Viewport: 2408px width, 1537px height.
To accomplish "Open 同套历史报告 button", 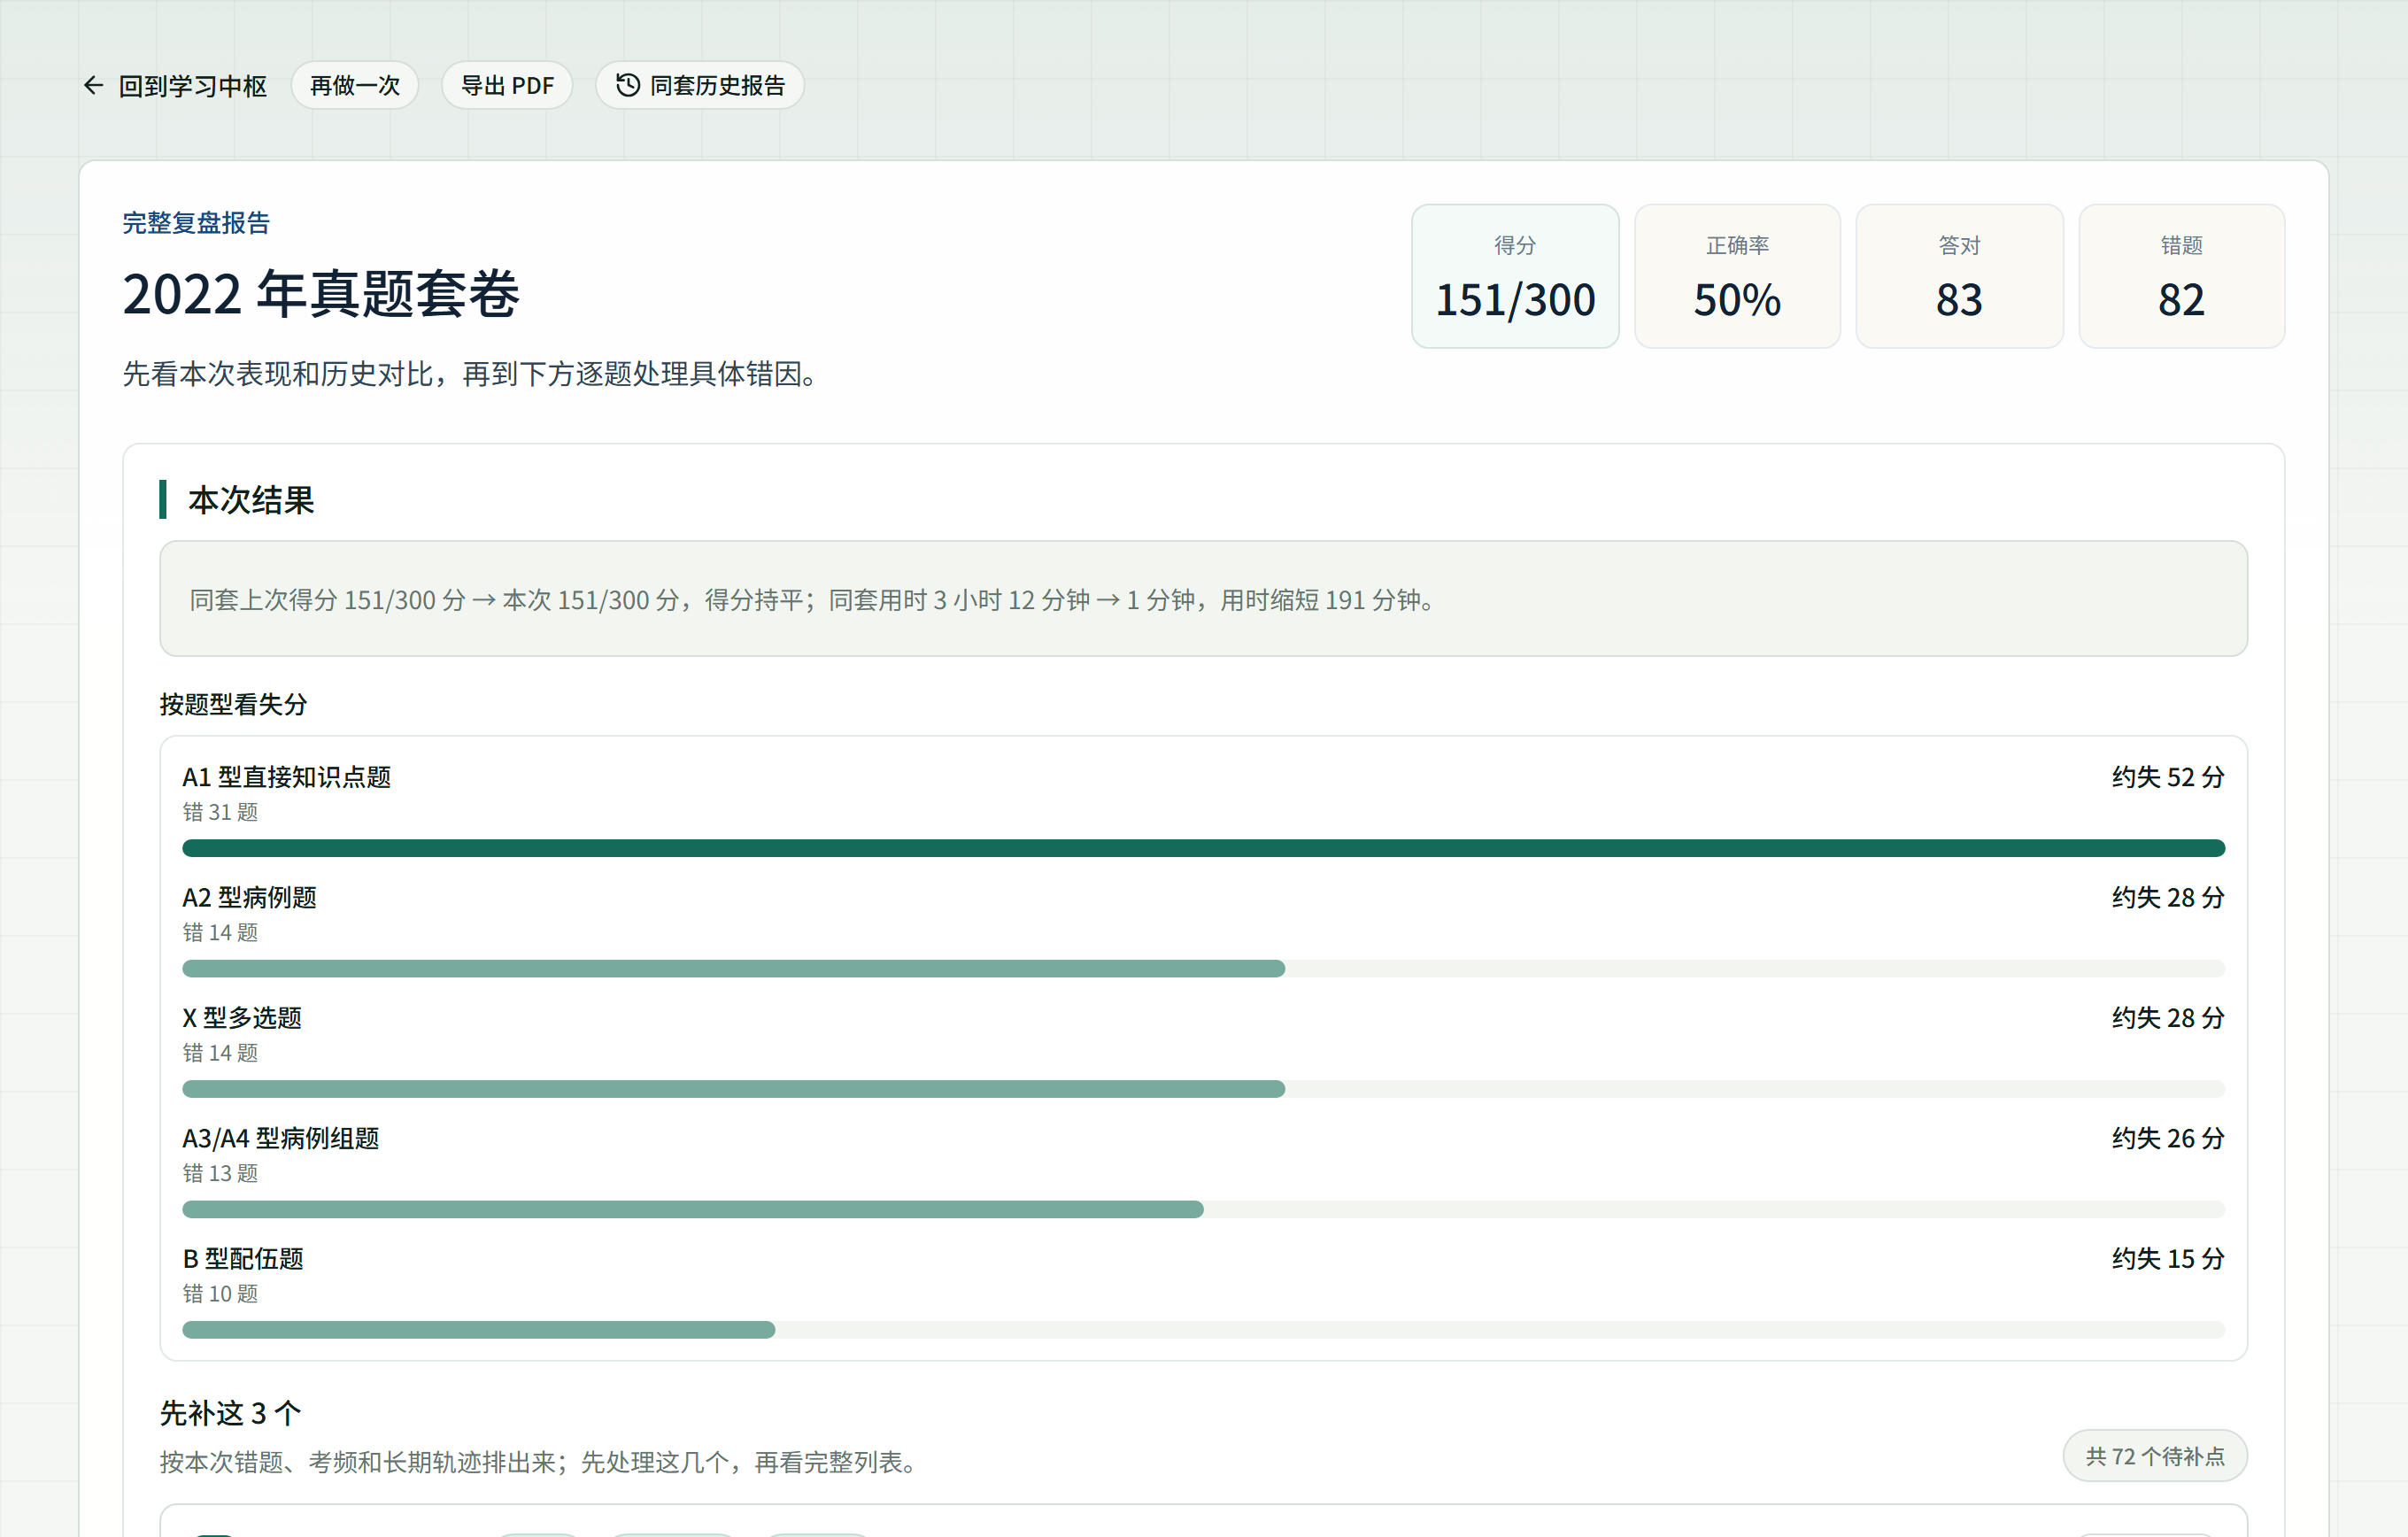I will click(x=700, y=86).
